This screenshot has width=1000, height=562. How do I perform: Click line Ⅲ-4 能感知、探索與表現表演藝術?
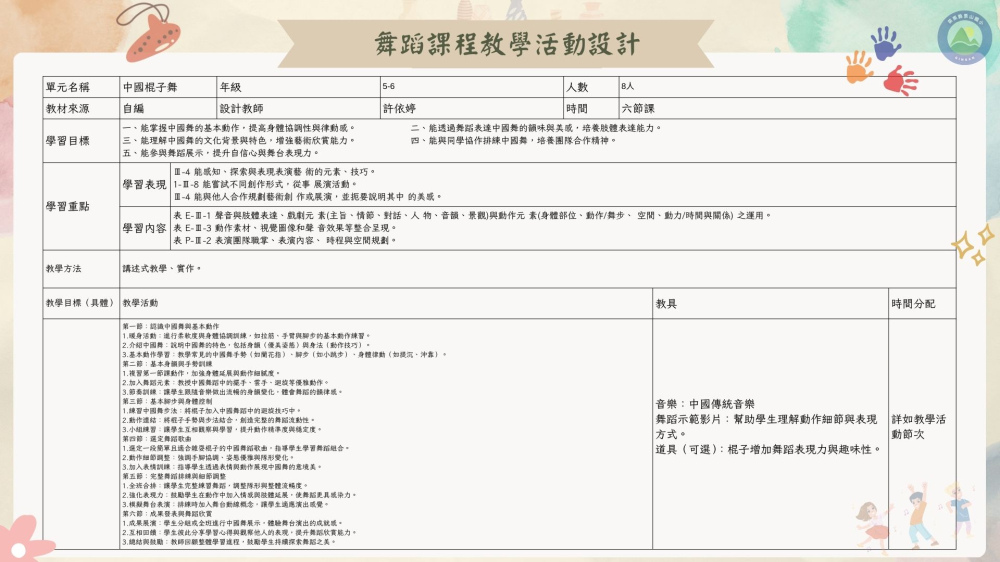pyautogui.click(x=276, y=172)
